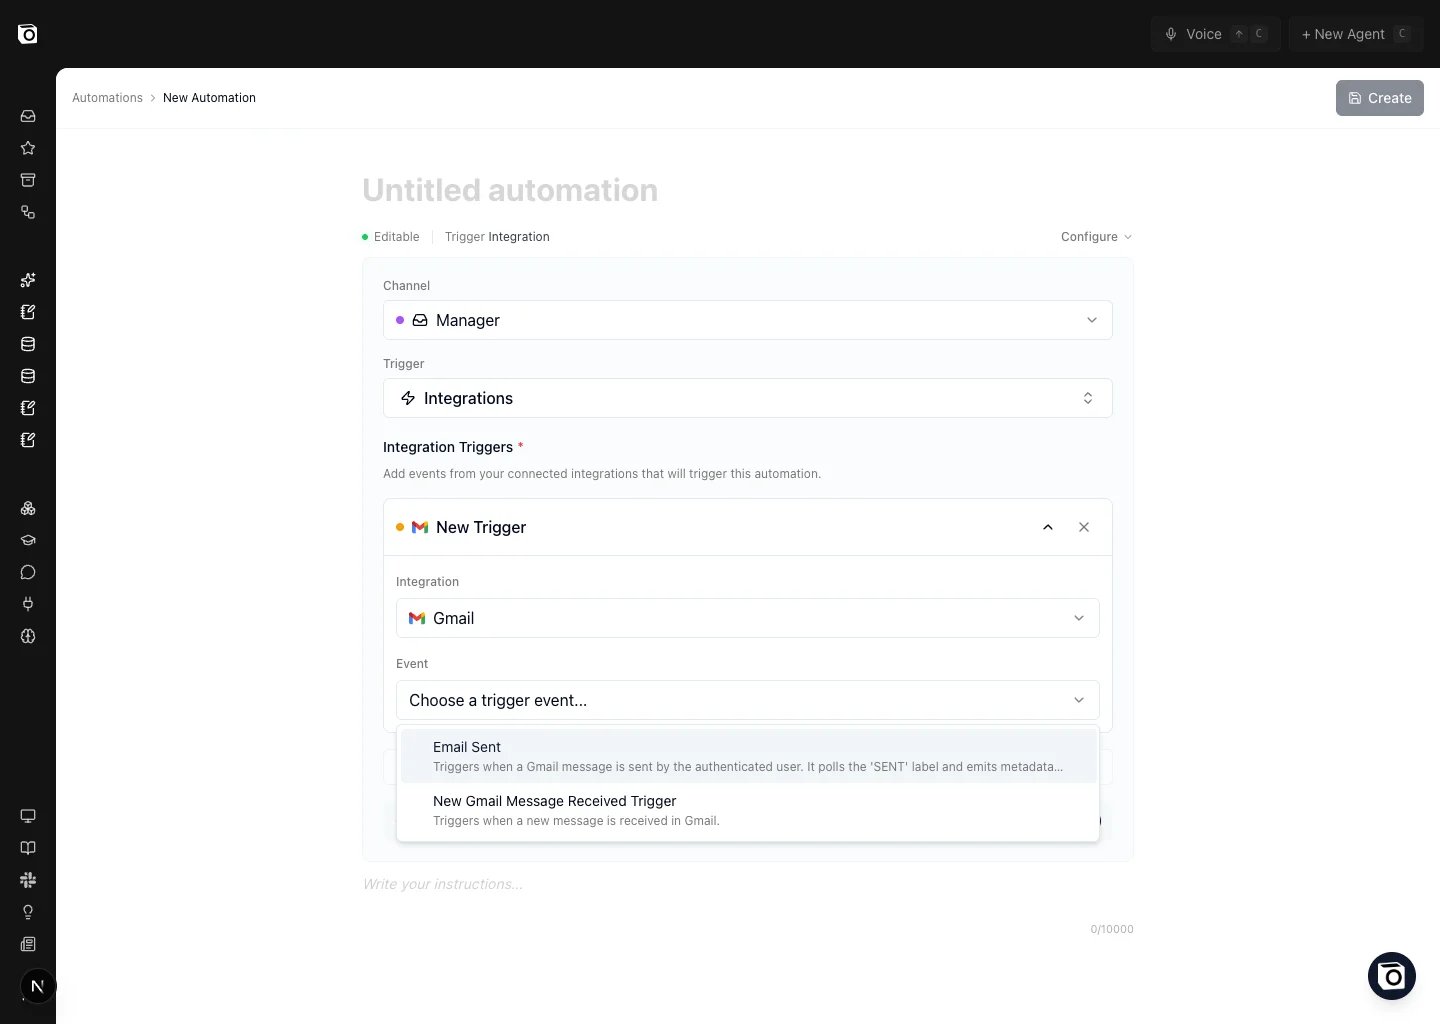Image resolution: width=1440 pixels, height=1024 pixels.
Task: Open the stacked cubes sidebar icon
Action: pyautogui.click(x=28, y=508)
